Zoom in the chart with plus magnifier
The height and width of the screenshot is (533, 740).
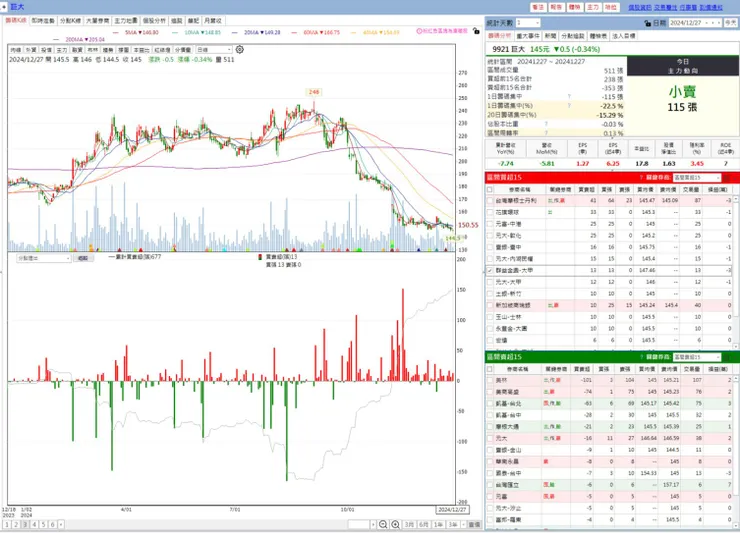pos(395,525)
